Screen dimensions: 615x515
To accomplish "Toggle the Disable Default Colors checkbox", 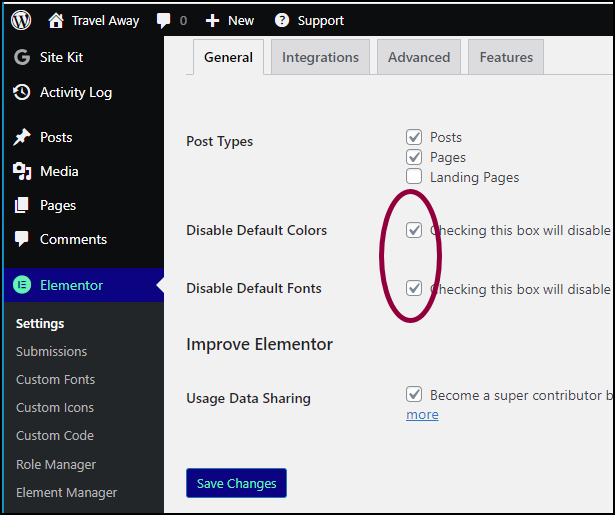I will click(x=414, y=230).
